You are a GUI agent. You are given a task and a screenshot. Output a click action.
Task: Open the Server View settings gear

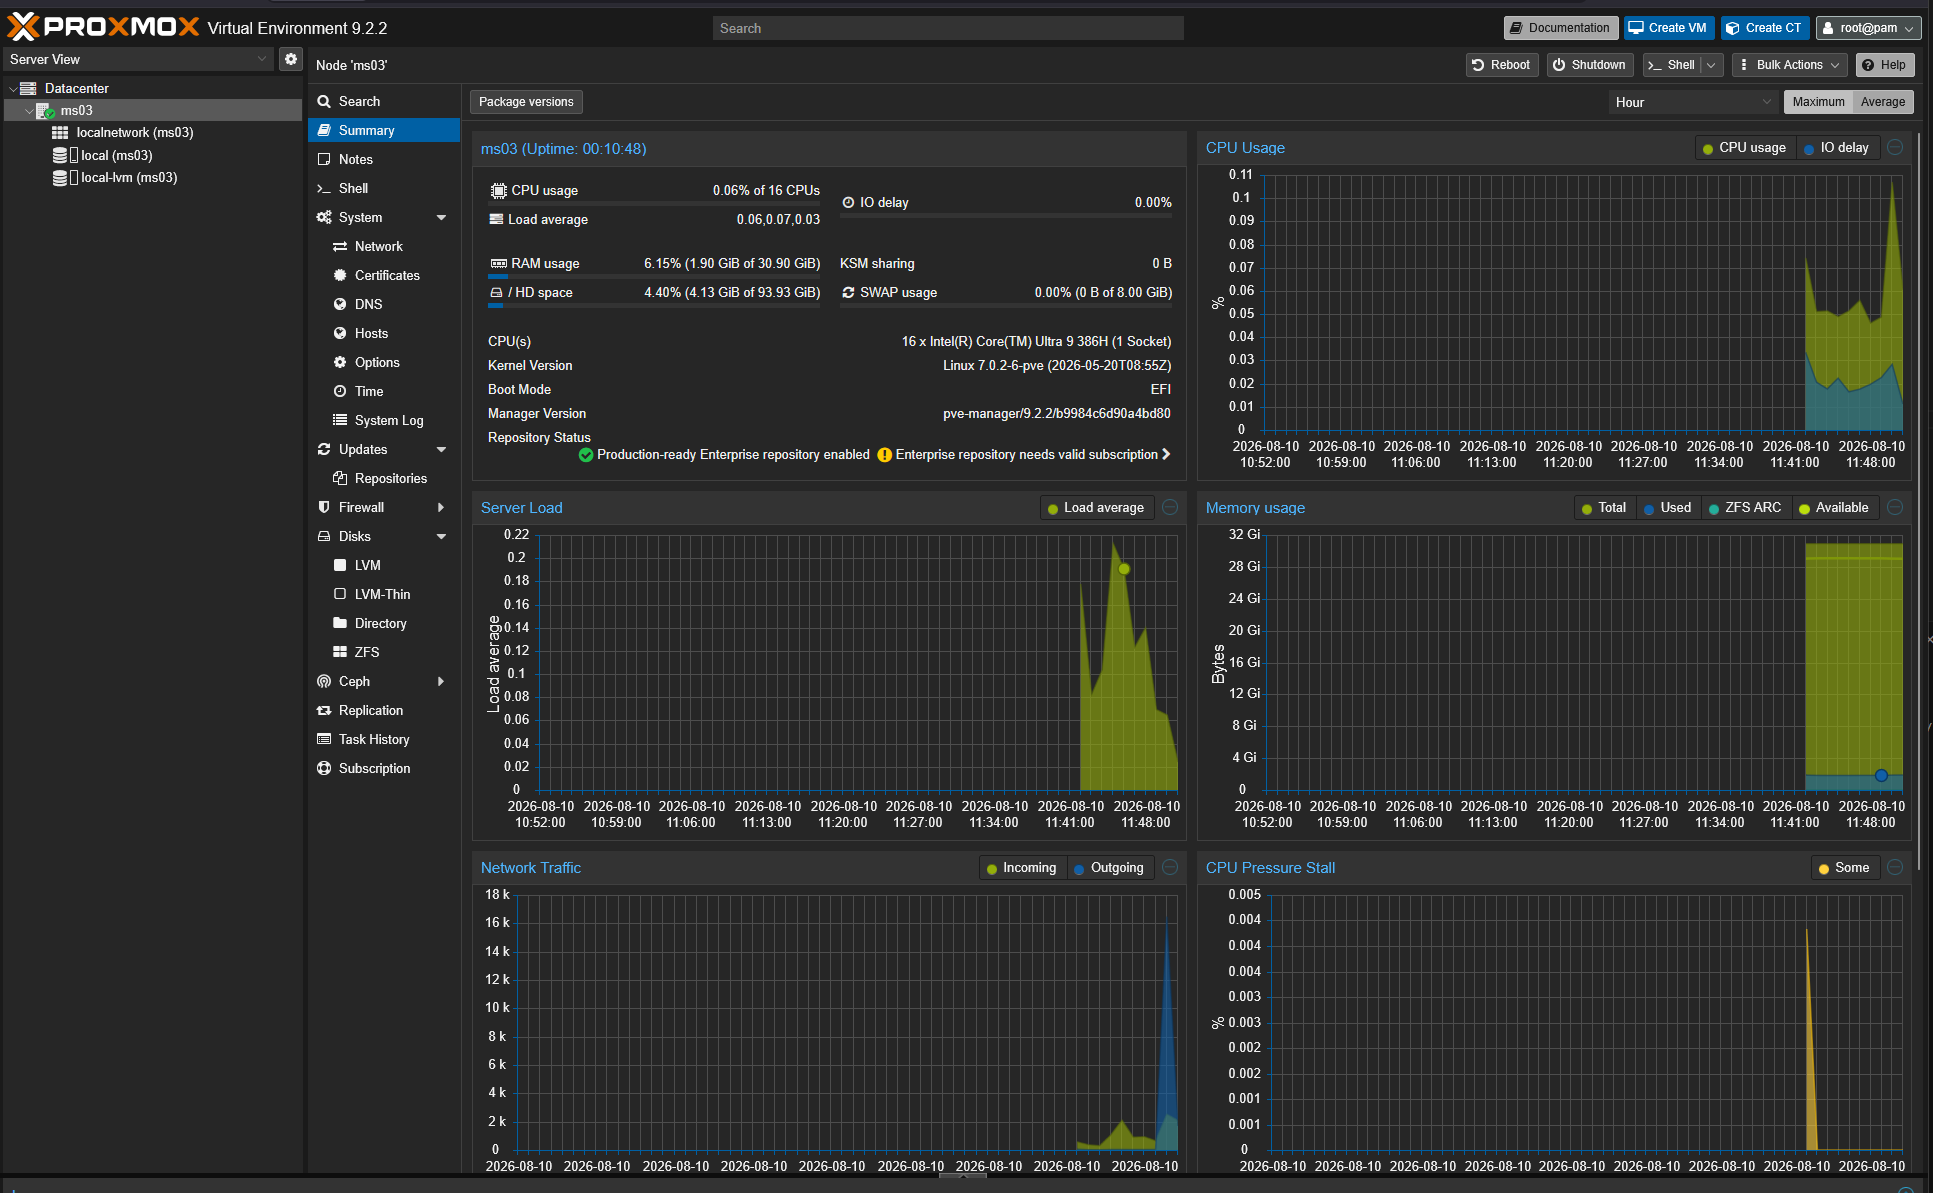(x=291, y=59)
